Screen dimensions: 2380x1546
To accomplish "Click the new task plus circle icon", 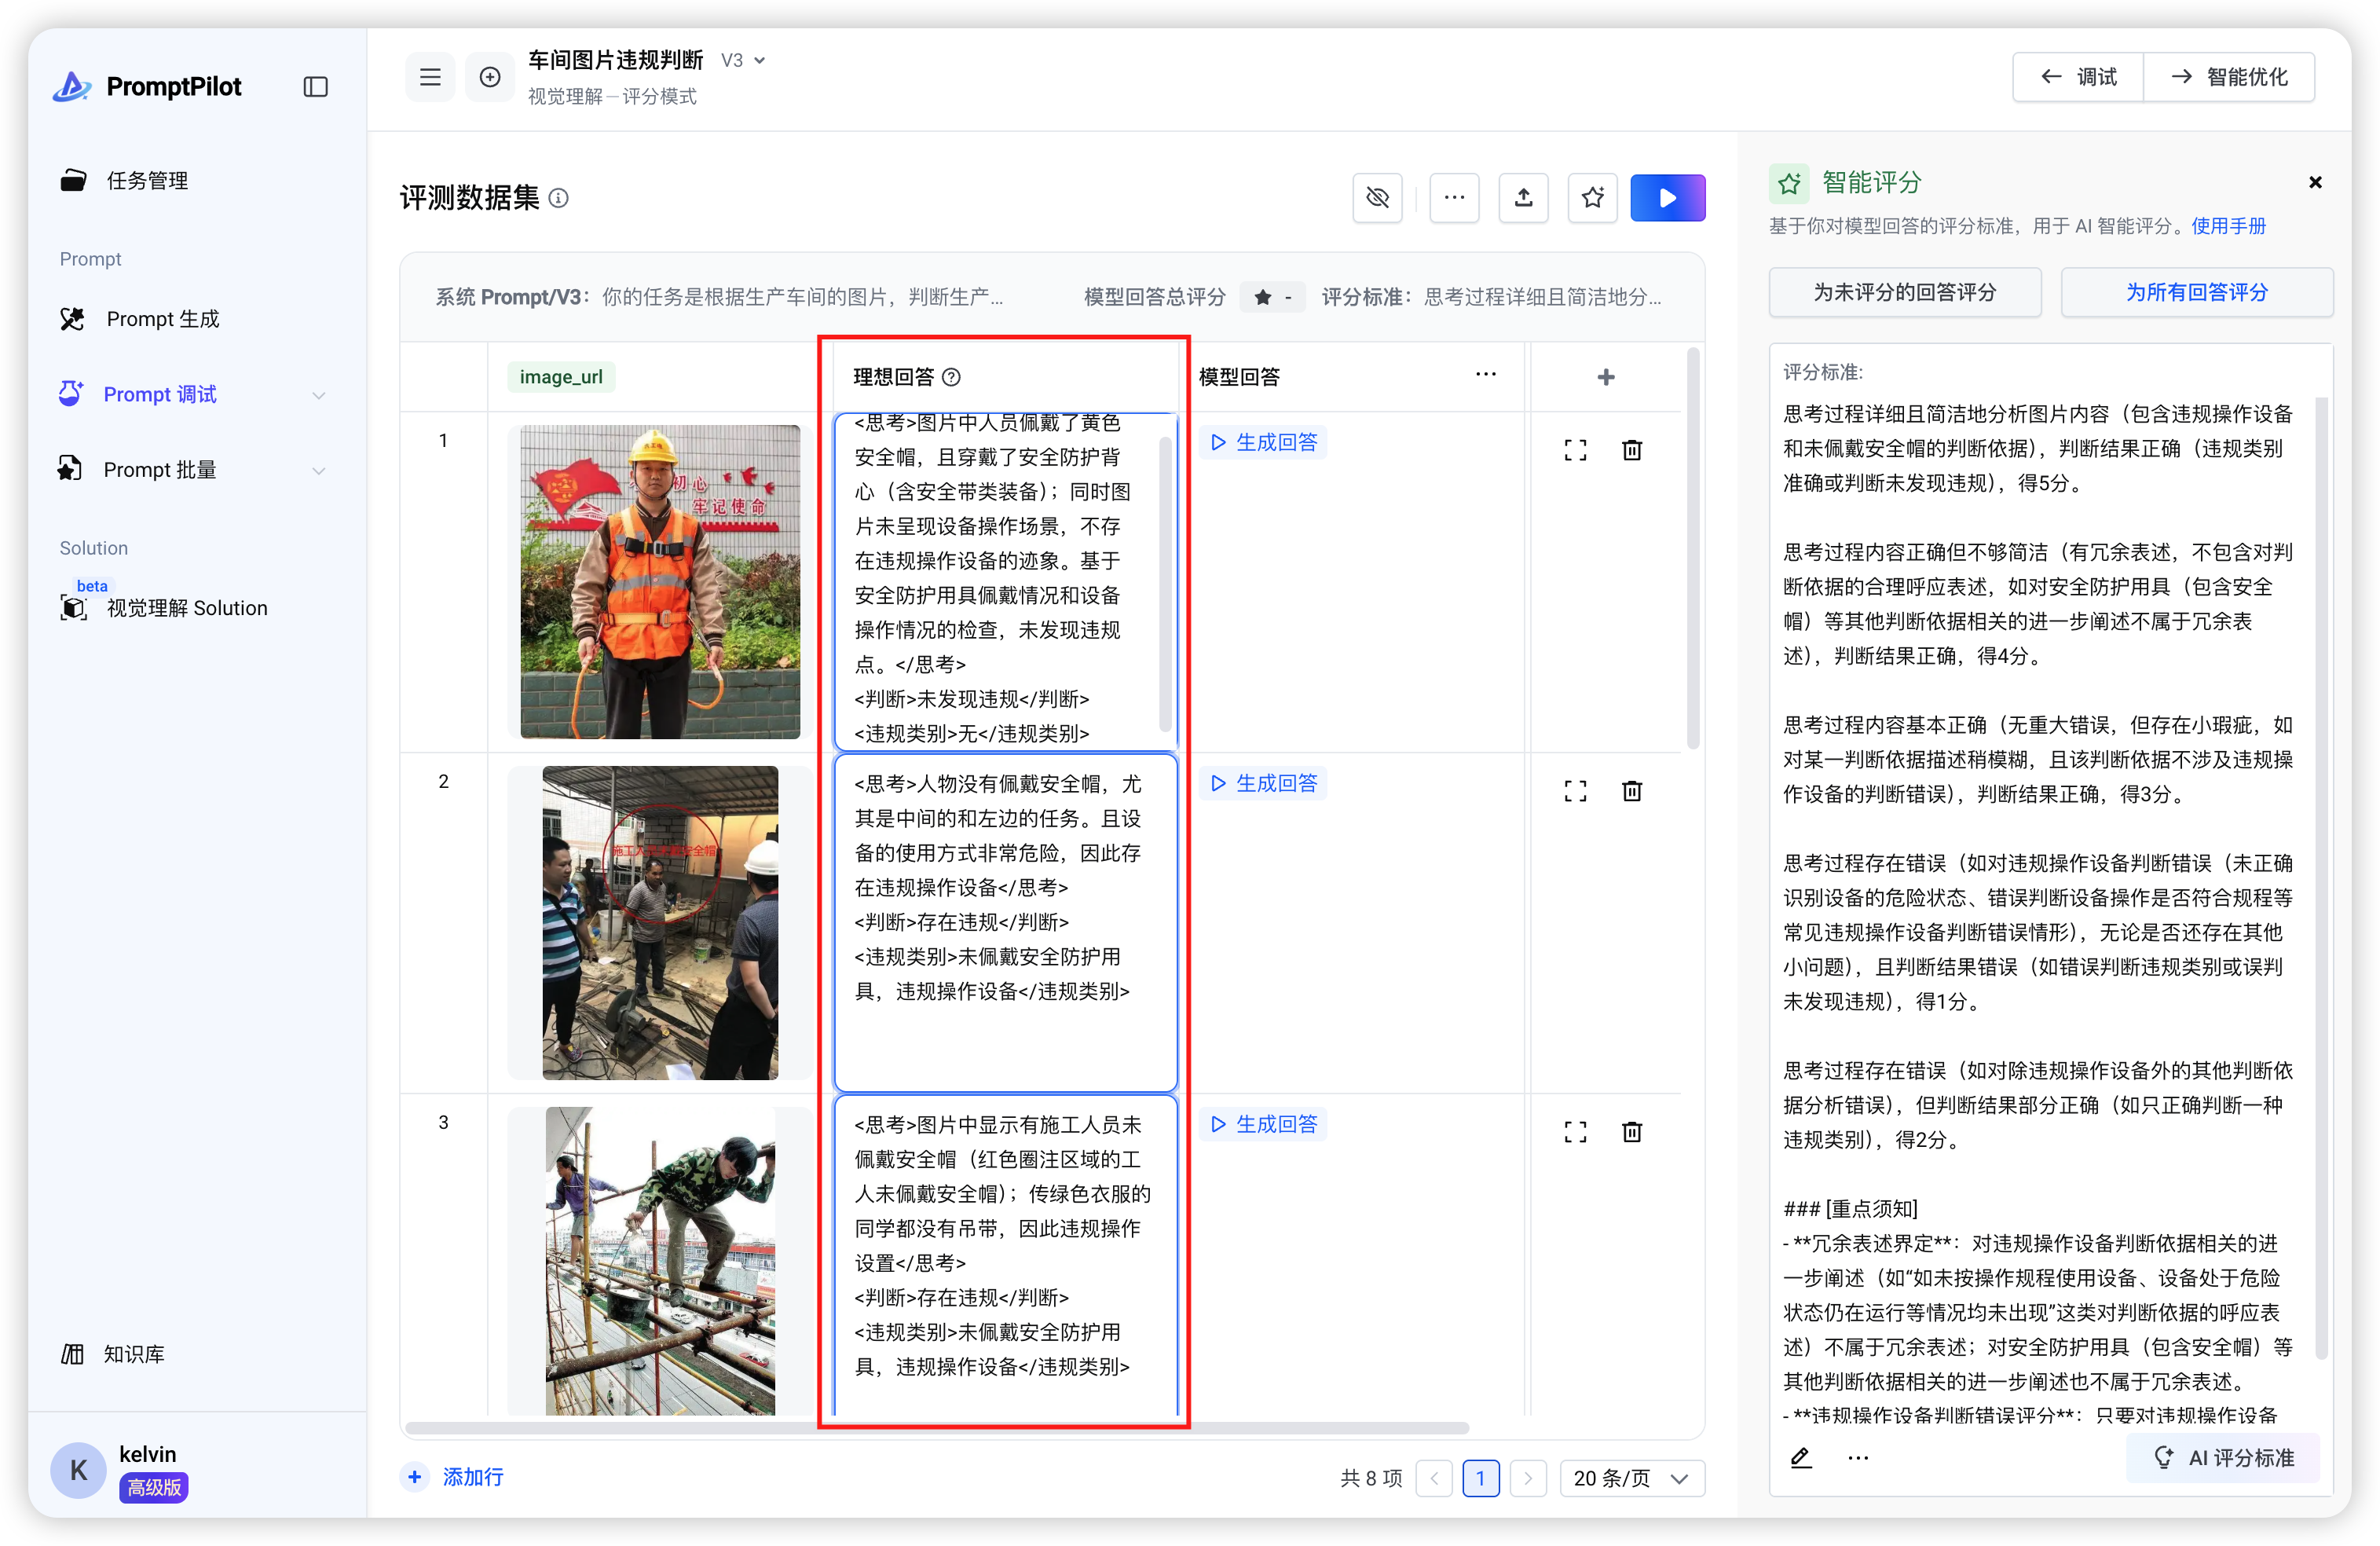I will (490, 77).
